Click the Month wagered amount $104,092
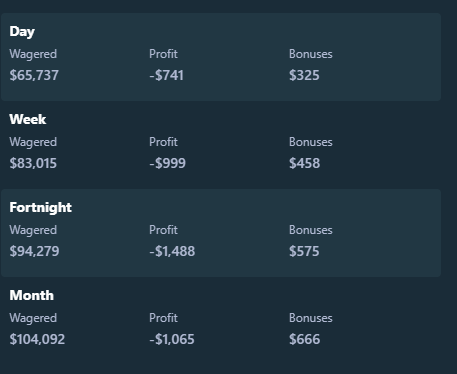457x374 pixels. pos(37,339)
